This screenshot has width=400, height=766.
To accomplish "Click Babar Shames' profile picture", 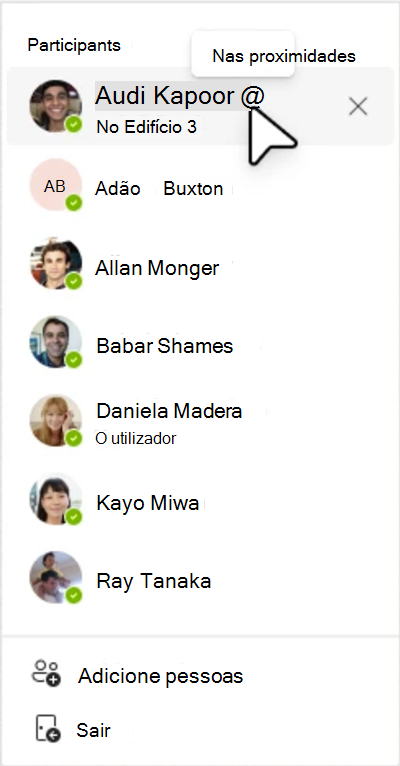I will 55,342.
